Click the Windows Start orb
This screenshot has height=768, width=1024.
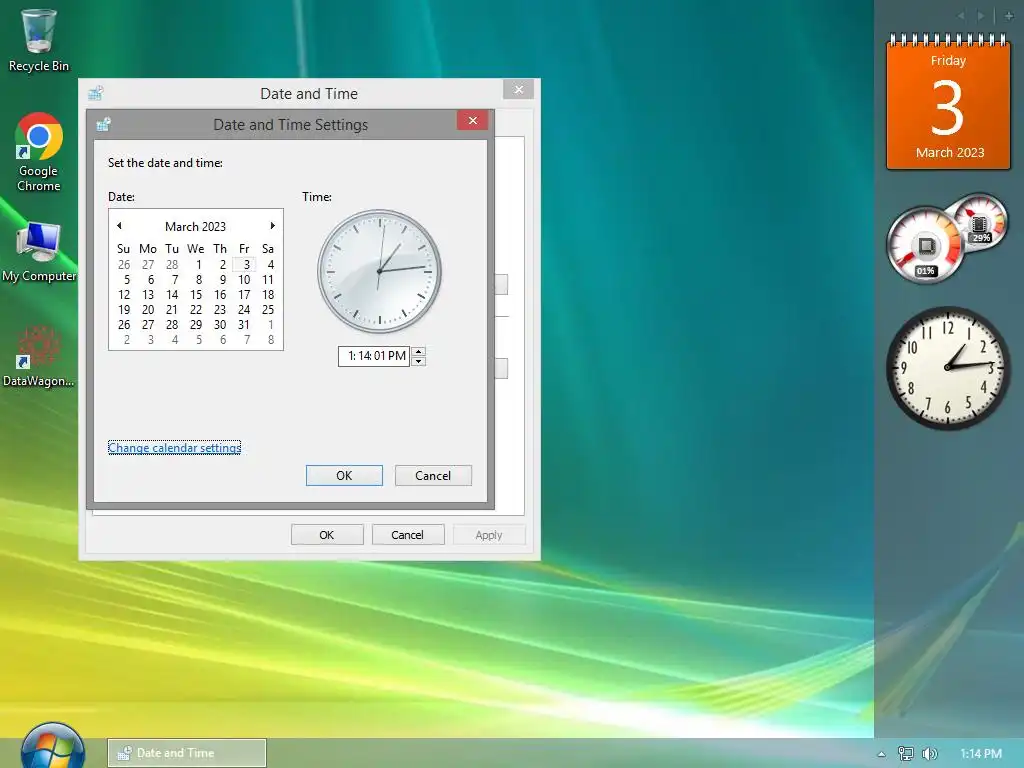point(52,748)
